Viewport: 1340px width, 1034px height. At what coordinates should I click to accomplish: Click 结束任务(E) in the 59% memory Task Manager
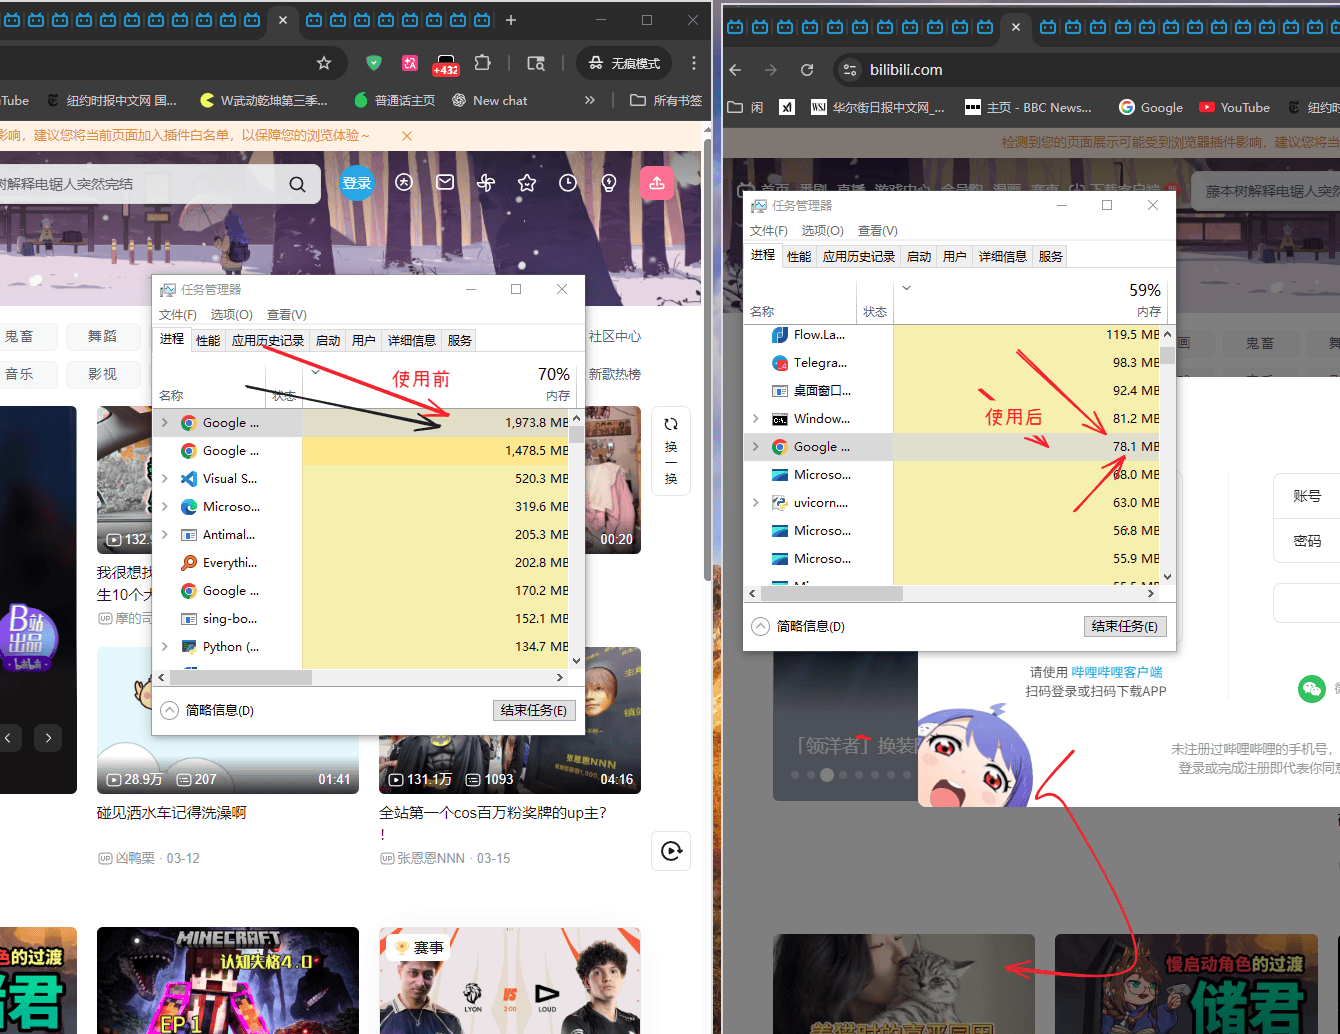[1124, 626]
